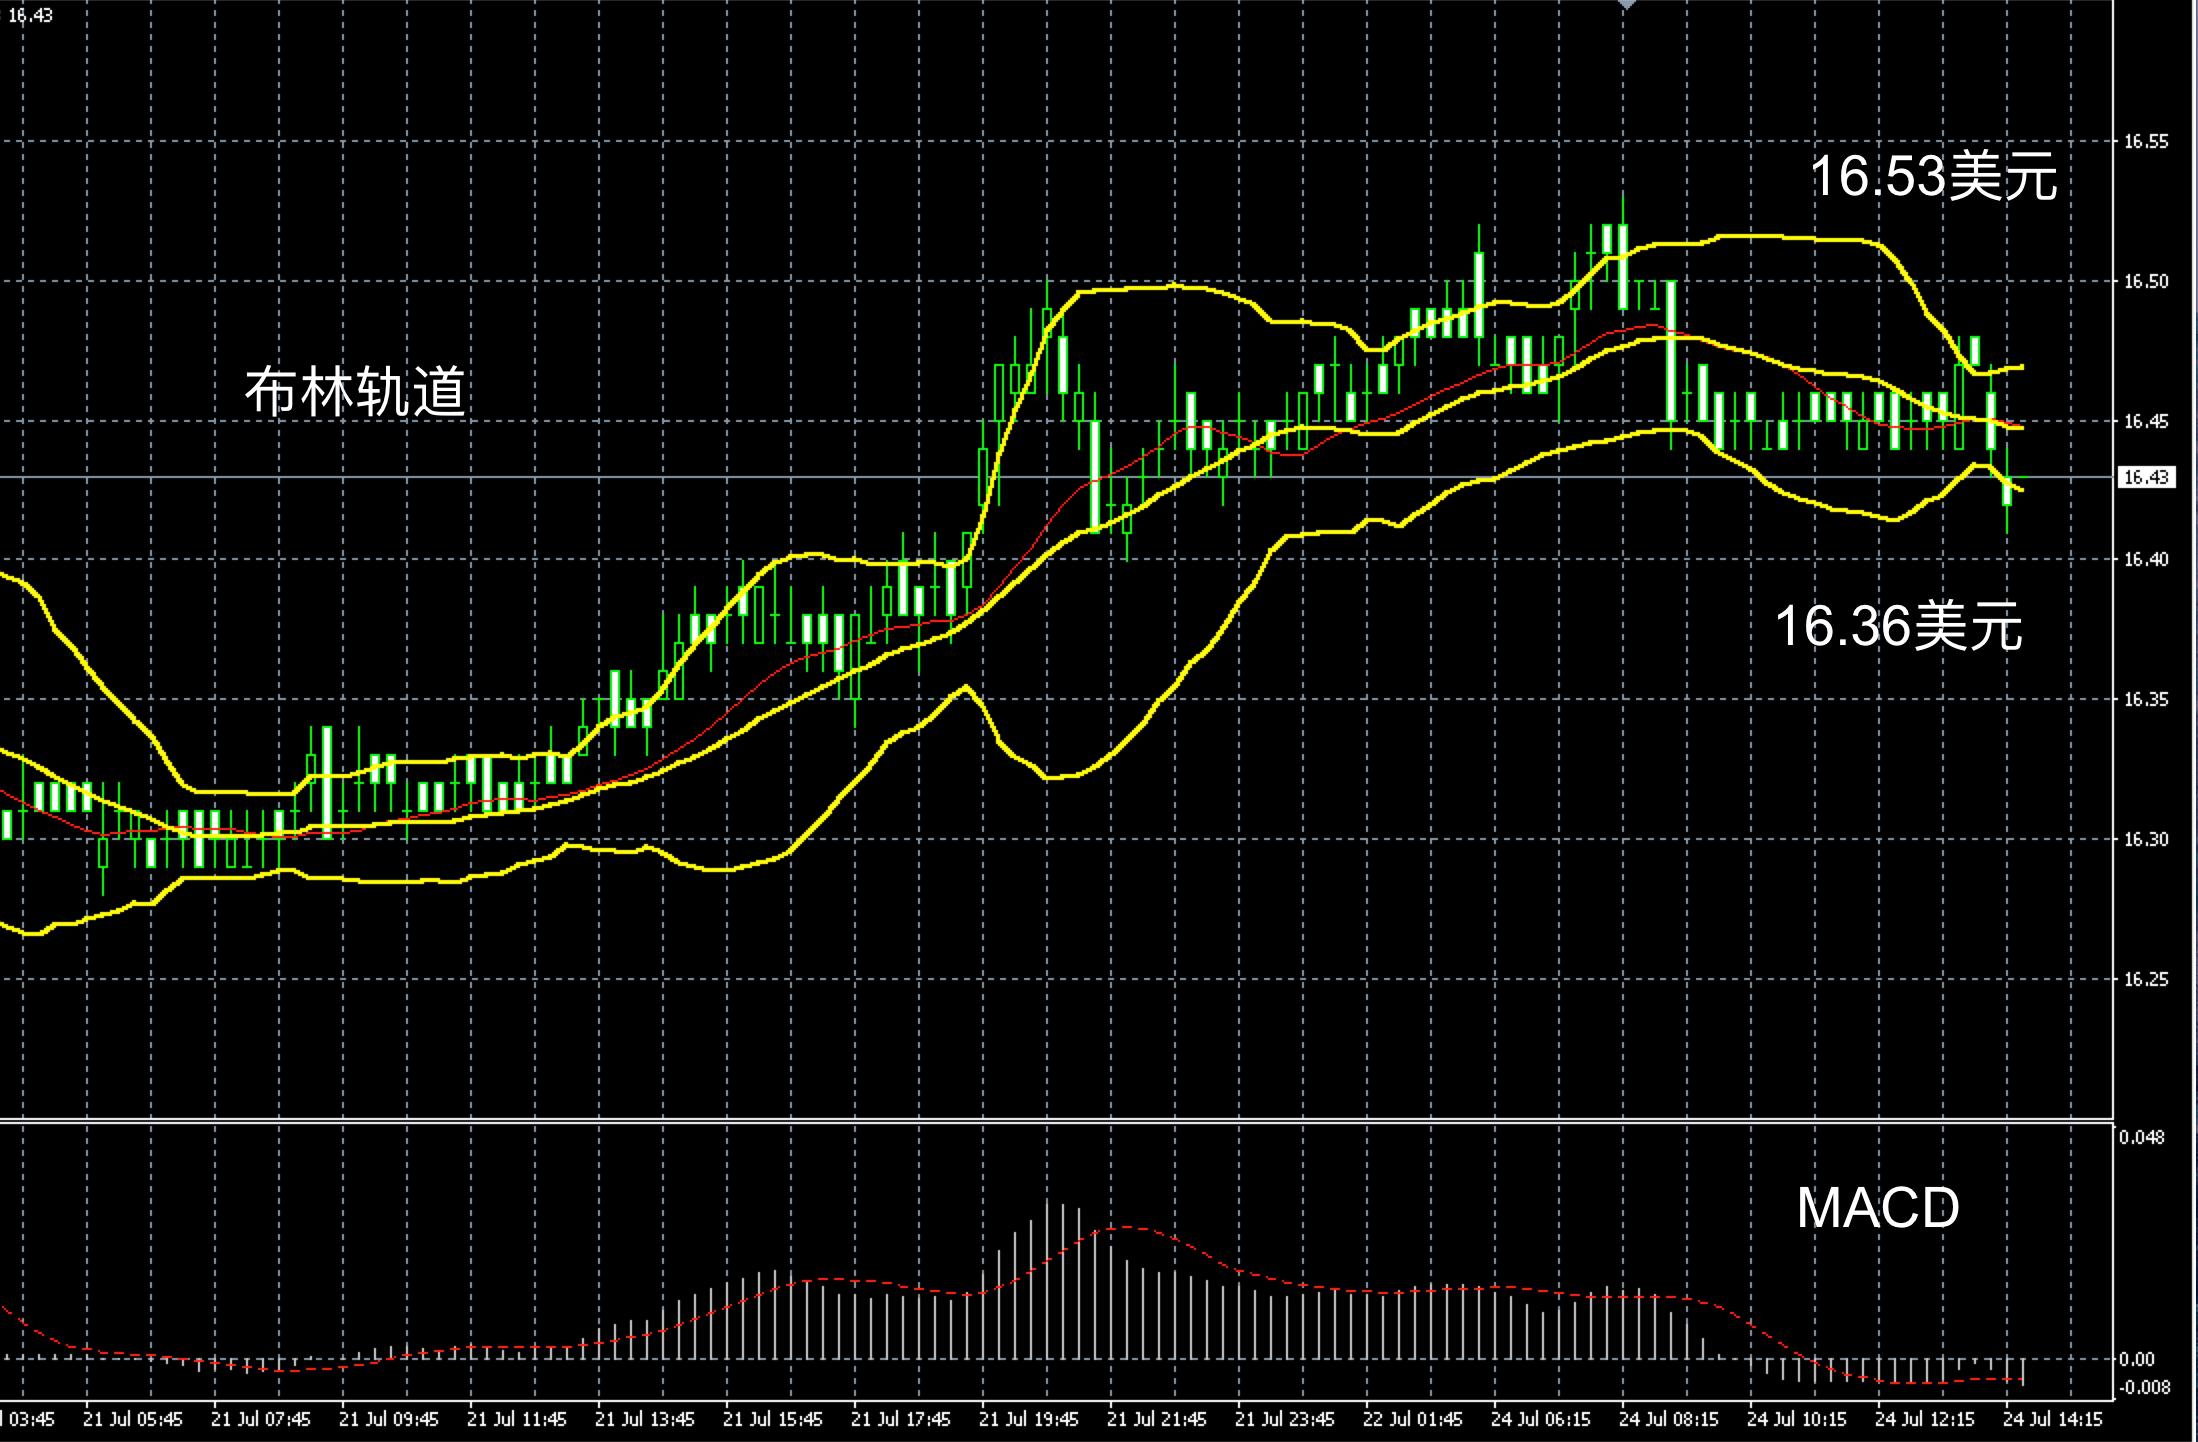Viewport: 2198px width, 1442px height.
Task: Select the 24 Jul 12:15 time label
Action: [1925, 1420]
